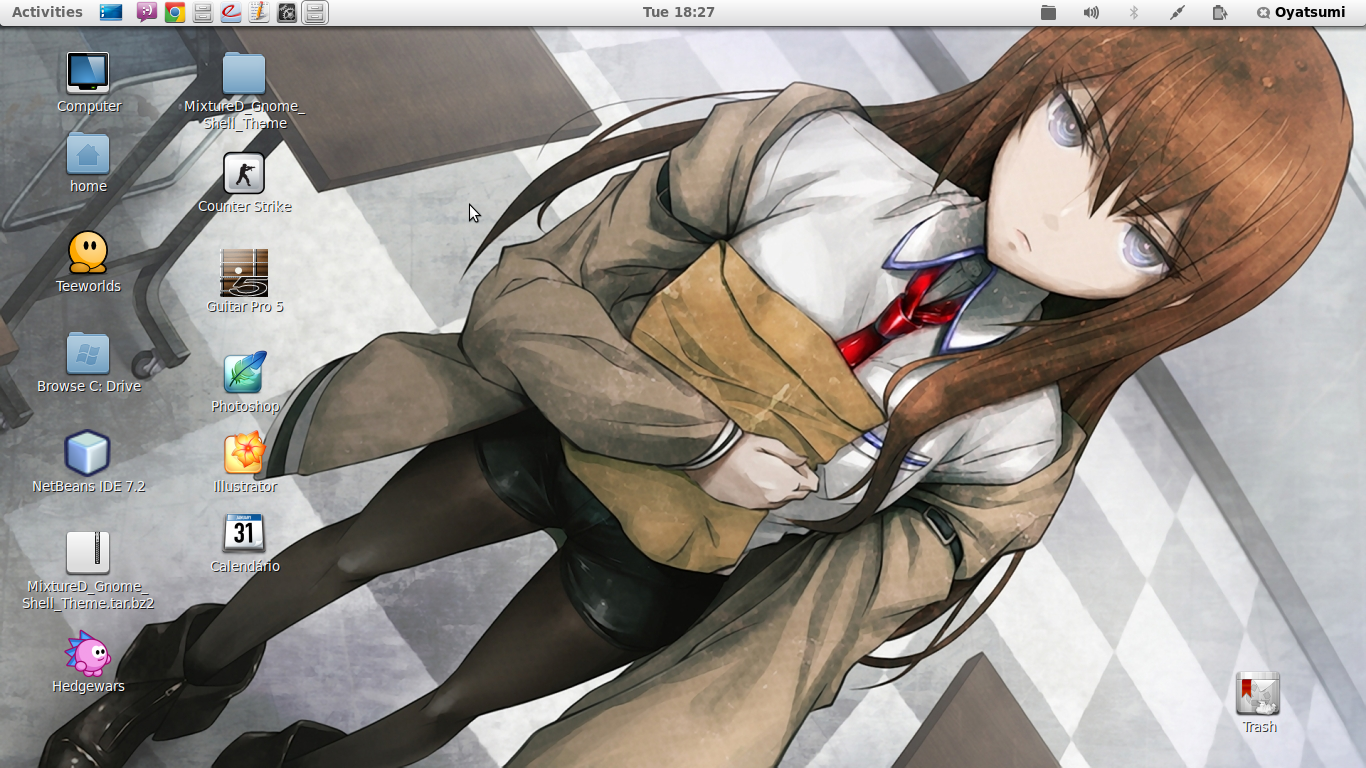Screen dimensions: 1366x768
Task: Click the outlined file cabinet icon after the gear
Action: point(315,12)
